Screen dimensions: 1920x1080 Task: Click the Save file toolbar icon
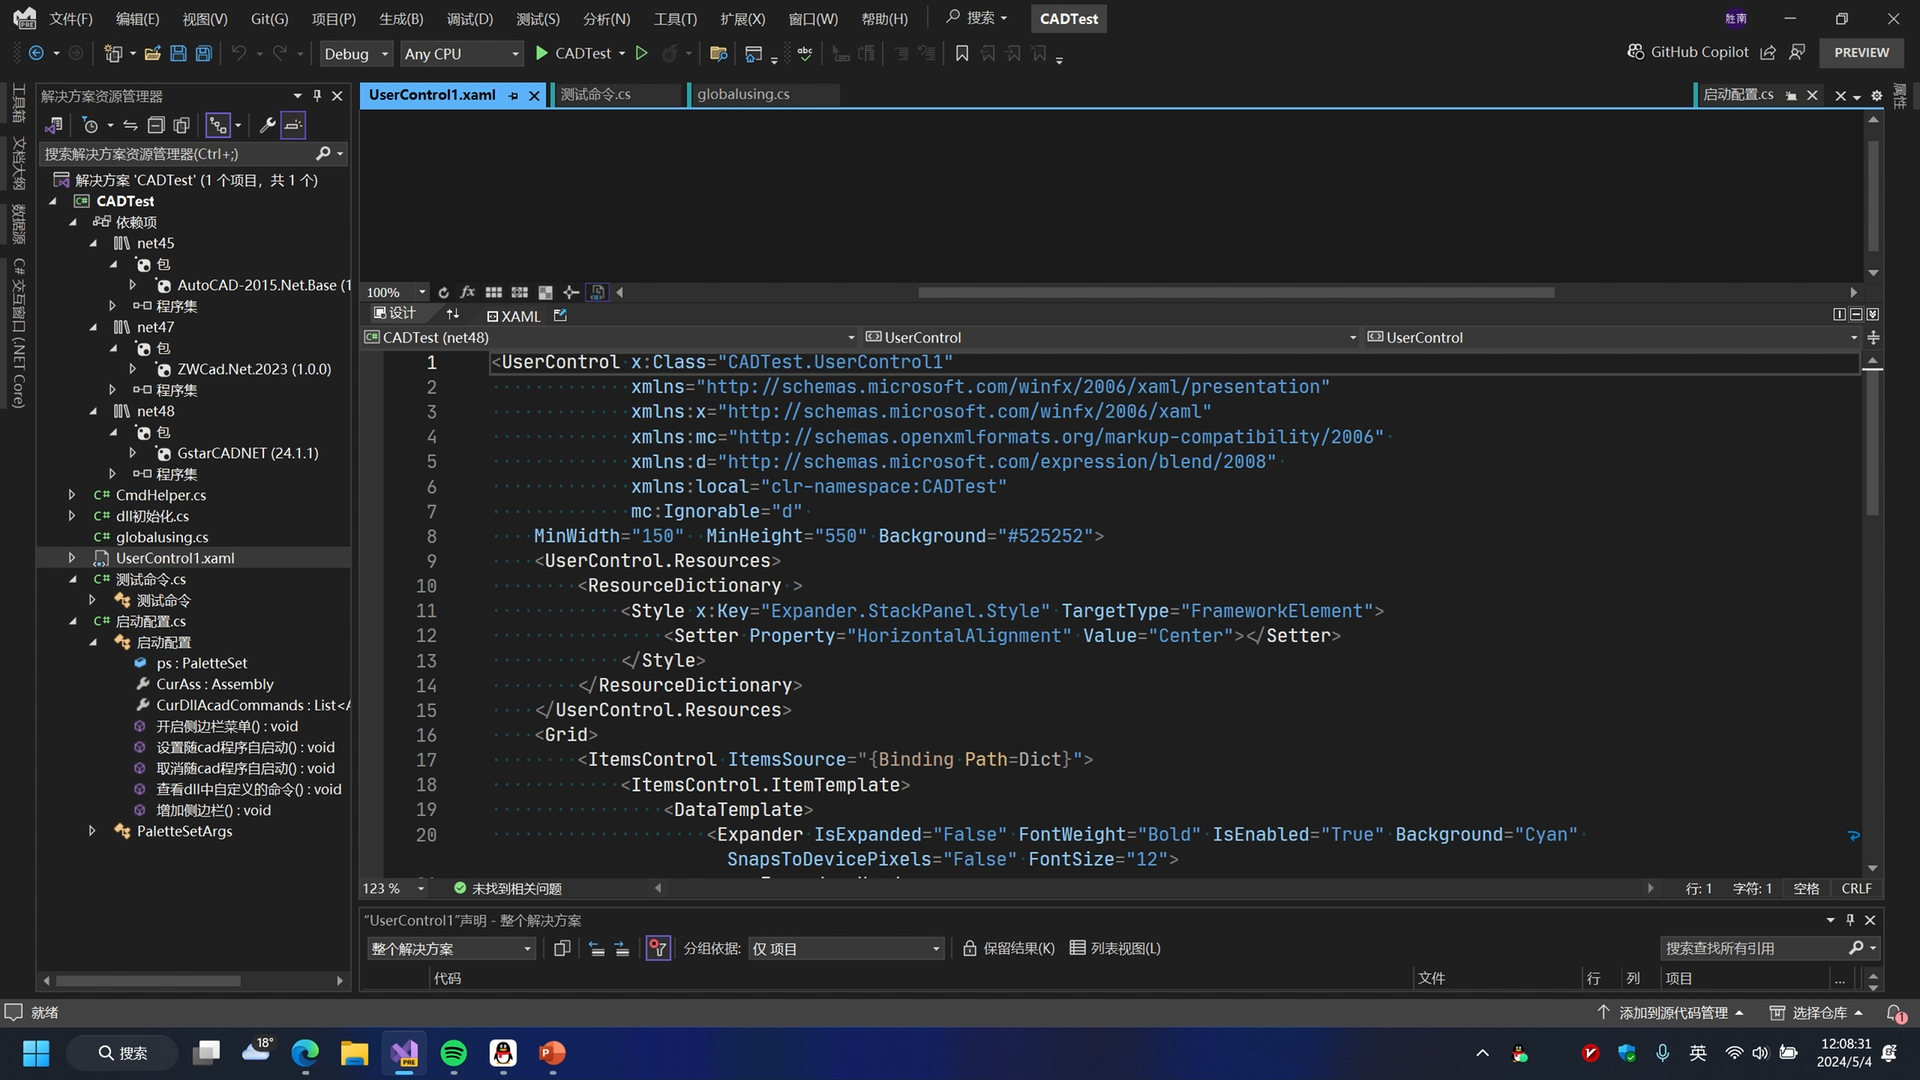(178, 54)
